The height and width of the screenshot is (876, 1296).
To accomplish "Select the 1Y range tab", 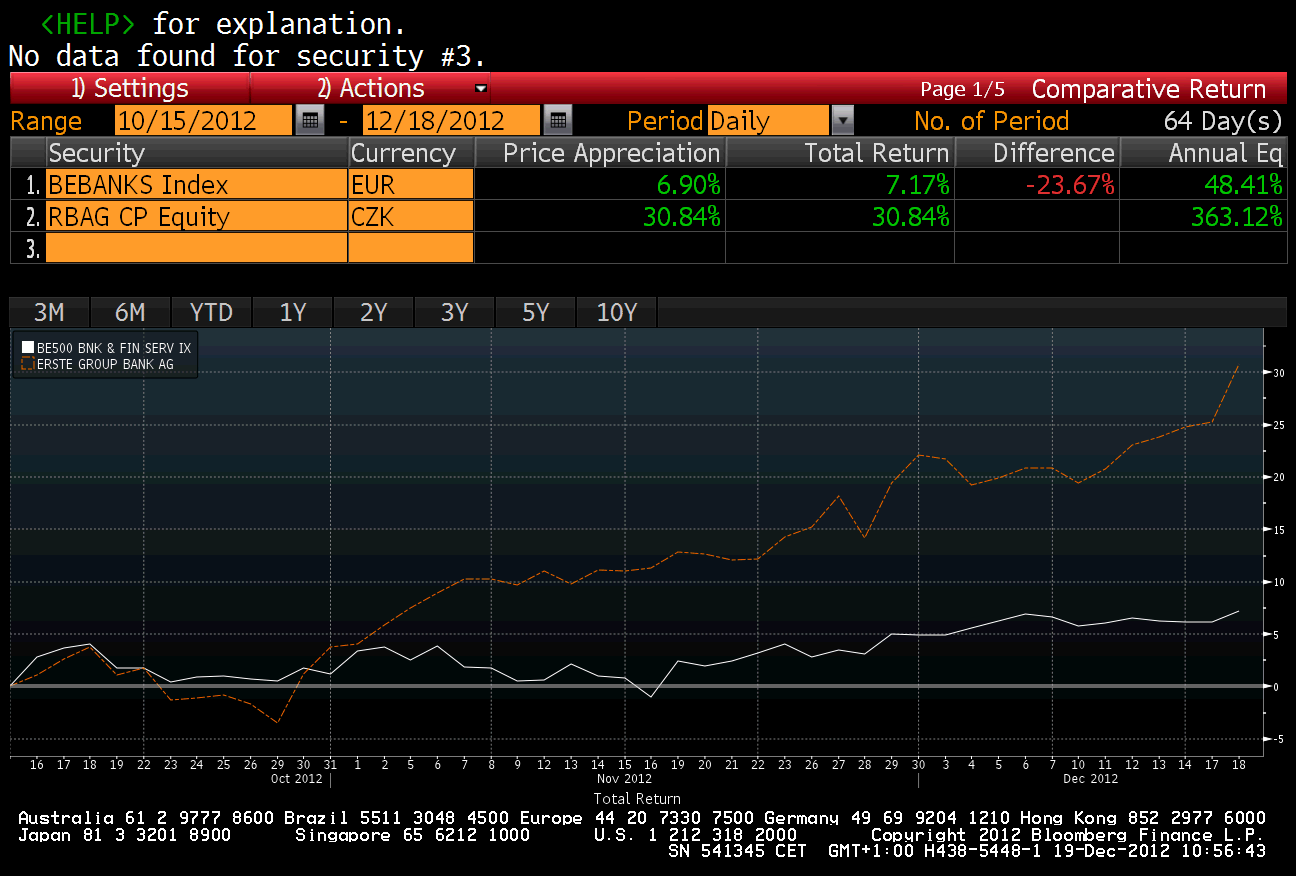I will [x=292, y=312].
